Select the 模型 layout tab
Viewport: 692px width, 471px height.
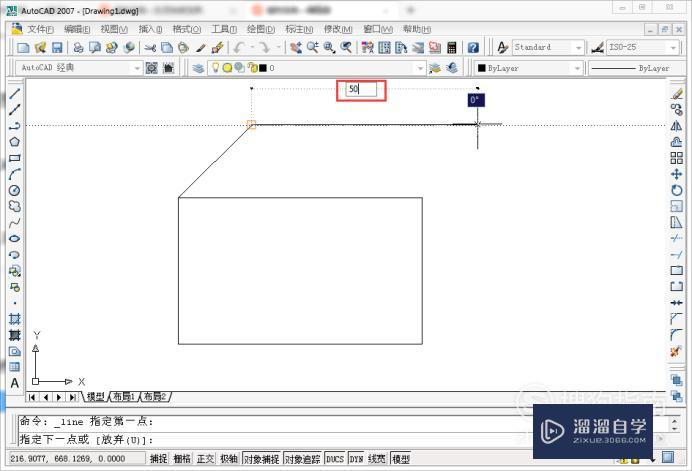click(95, 396)
